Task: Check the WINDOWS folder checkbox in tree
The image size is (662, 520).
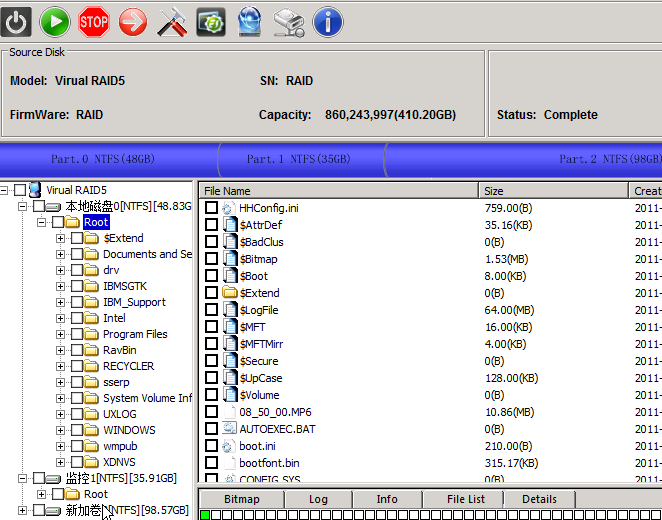Action: click(77, 430)
